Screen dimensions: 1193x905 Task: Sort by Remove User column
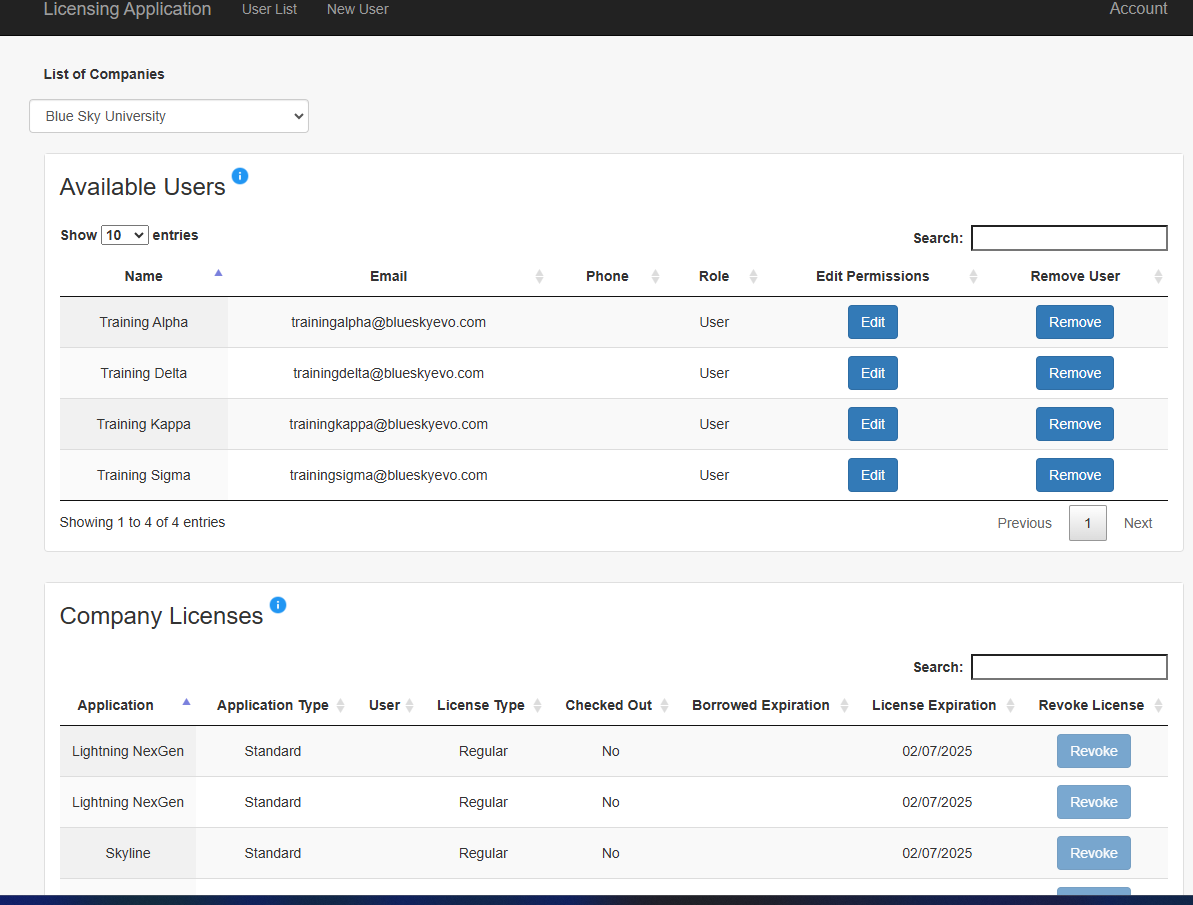1075,276
